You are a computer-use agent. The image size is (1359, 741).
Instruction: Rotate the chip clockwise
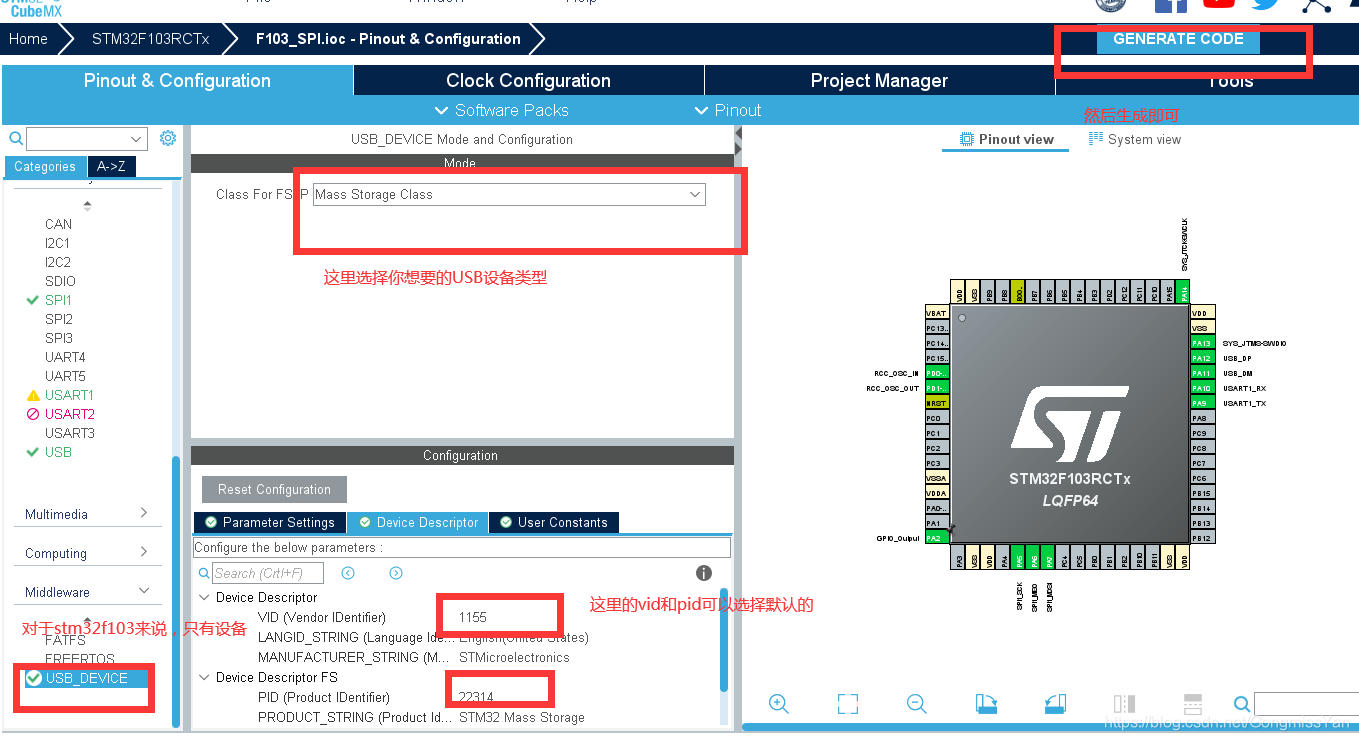tap(986, 703)
